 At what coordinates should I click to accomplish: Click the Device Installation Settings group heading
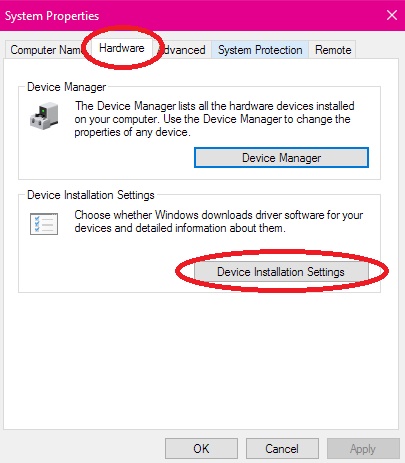(x=91, y=195)
